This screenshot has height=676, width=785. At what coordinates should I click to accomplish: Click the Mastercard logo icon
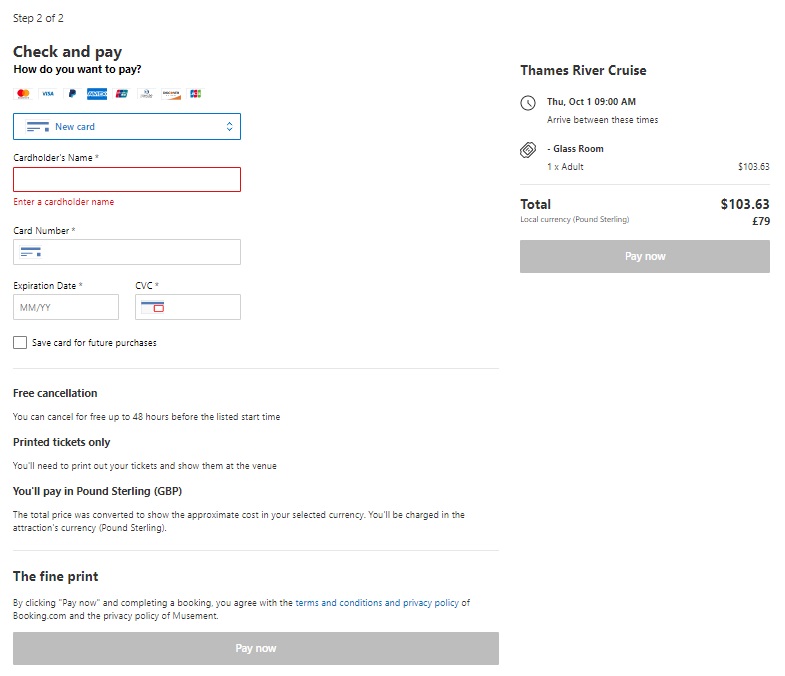(x=23, y=94)
